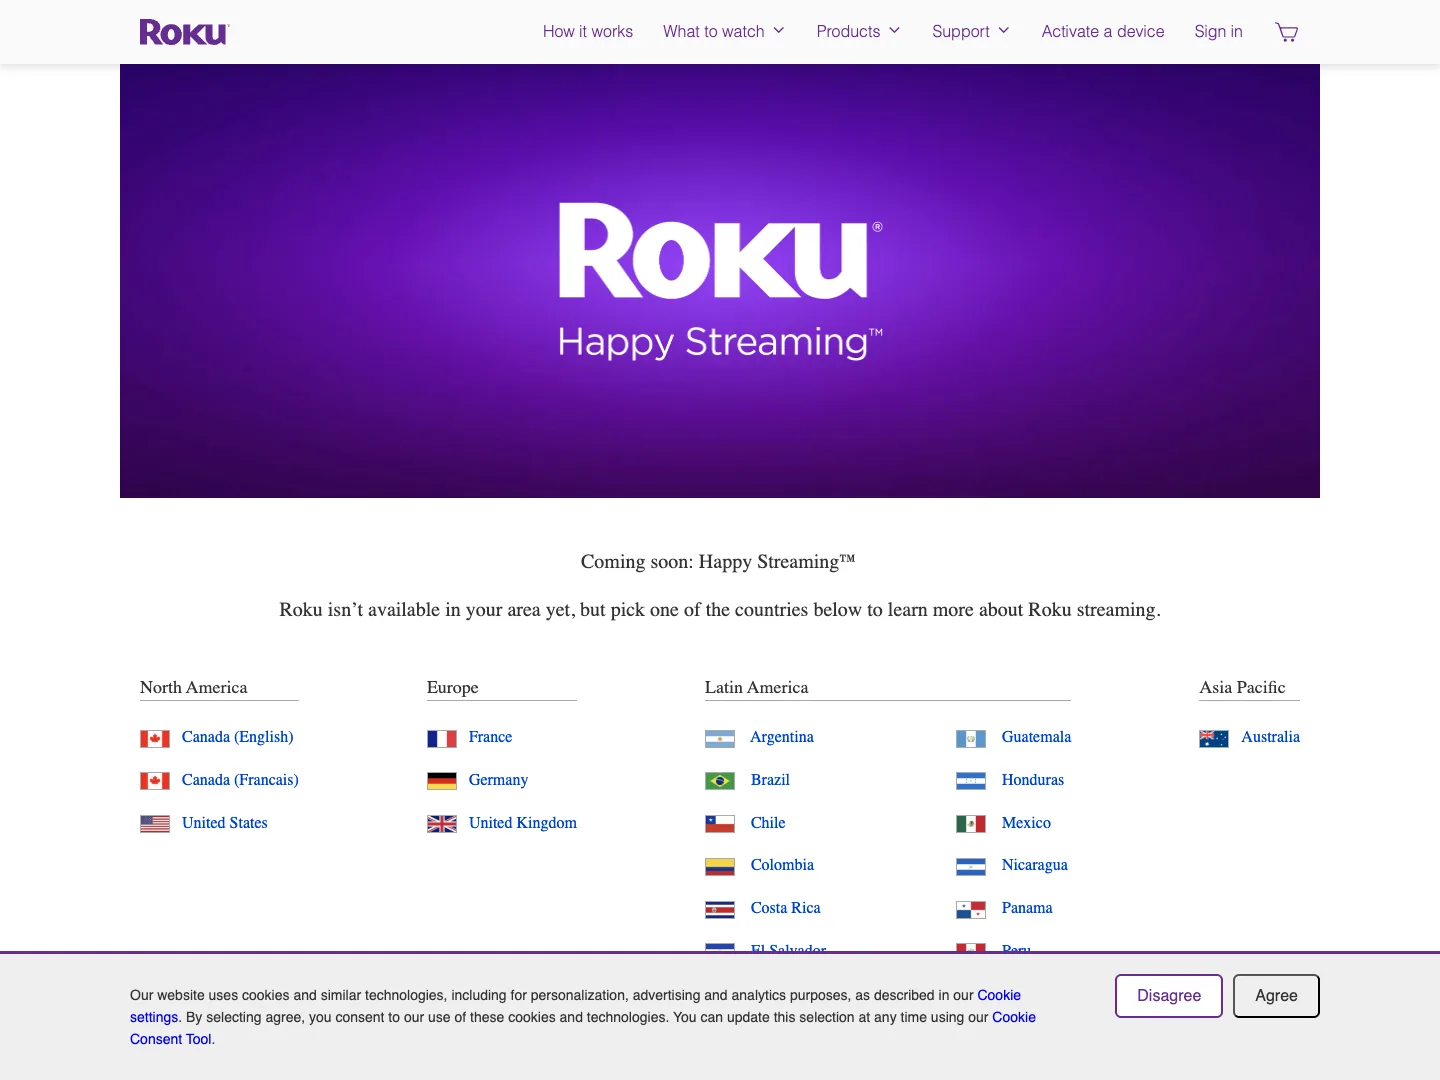Select the Chile link

click(768, 823)
